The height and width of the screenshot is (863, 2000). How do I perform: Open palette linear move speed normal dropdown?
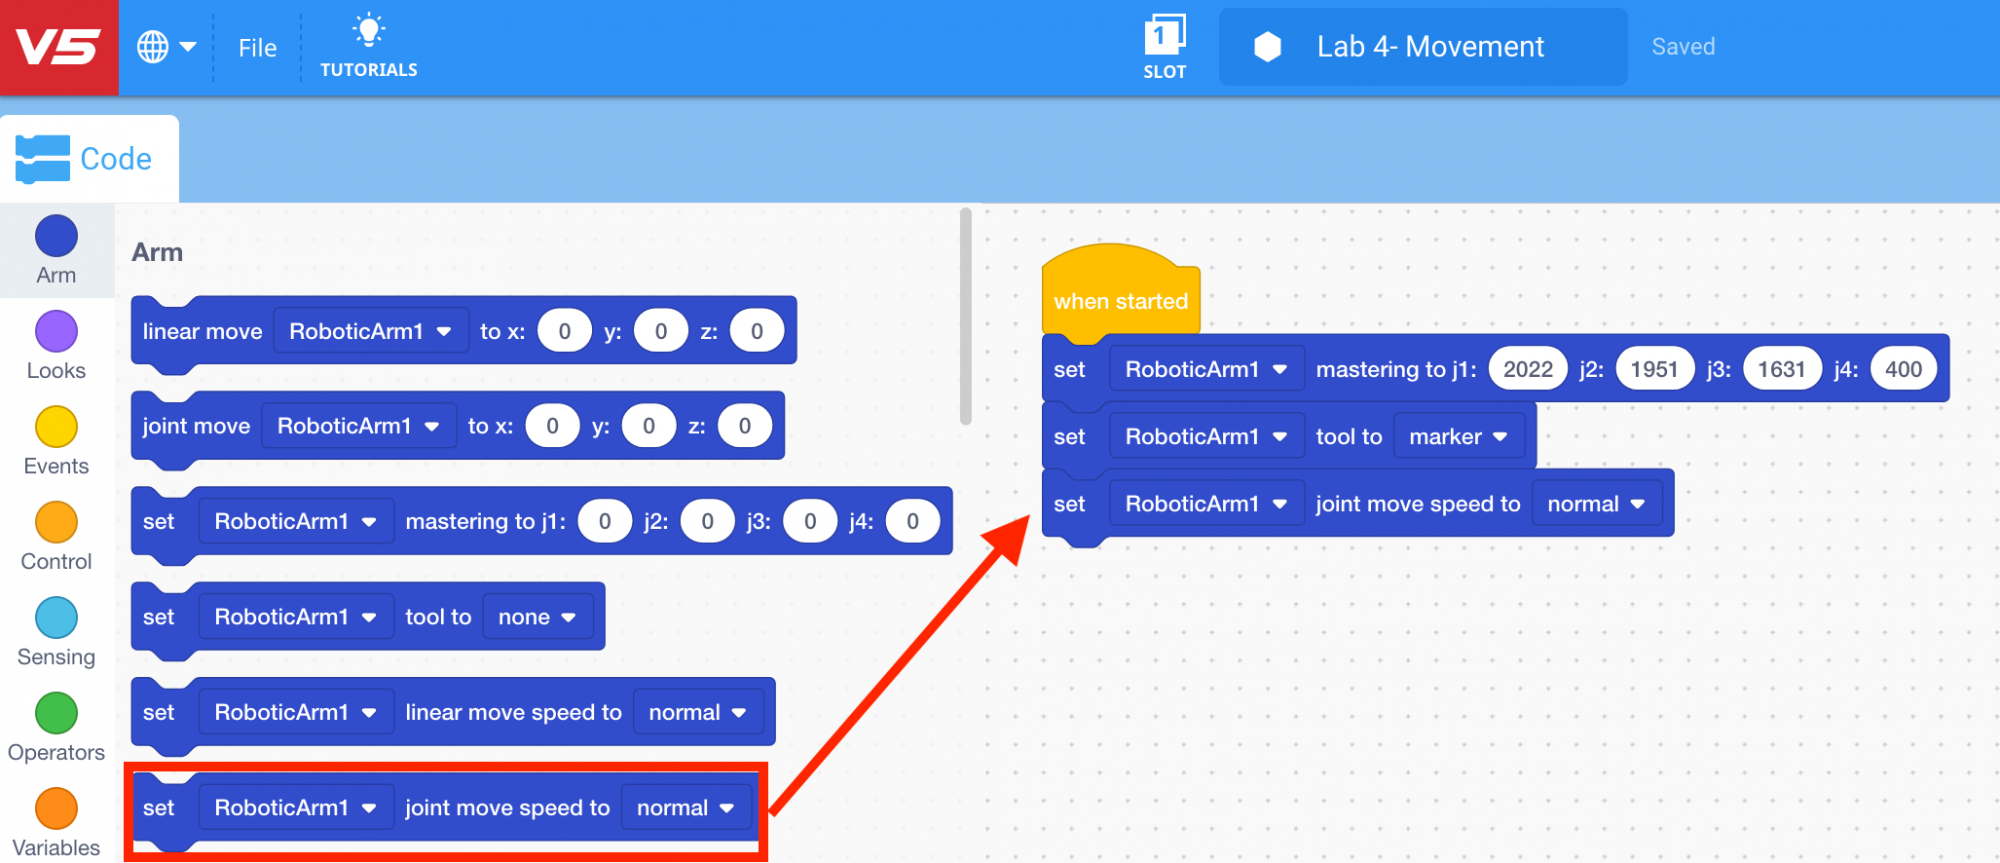click(x=697, y=712)
